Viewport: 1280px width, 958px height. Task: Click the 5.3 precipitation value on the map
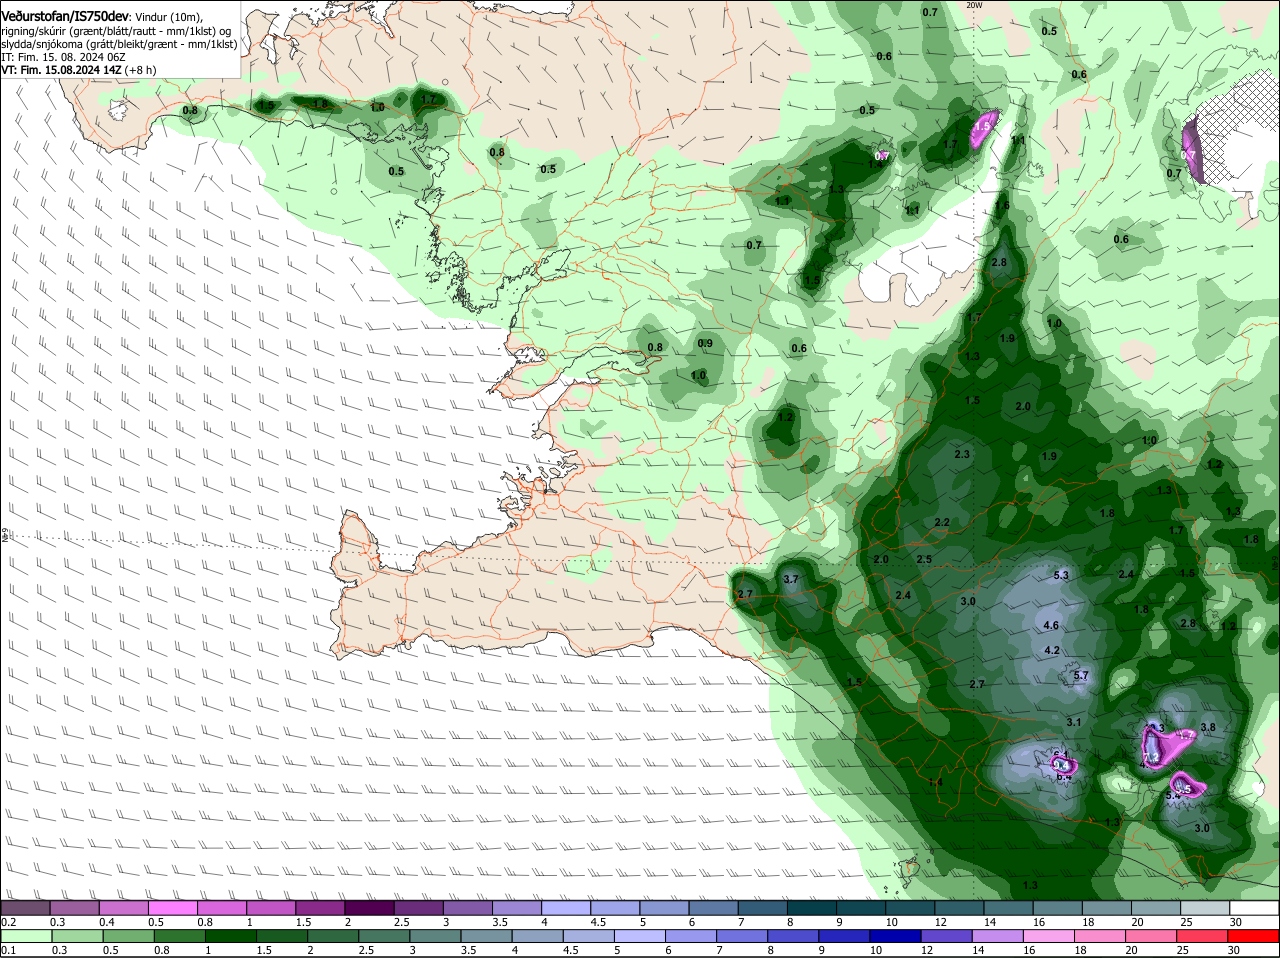(1061, 576)
